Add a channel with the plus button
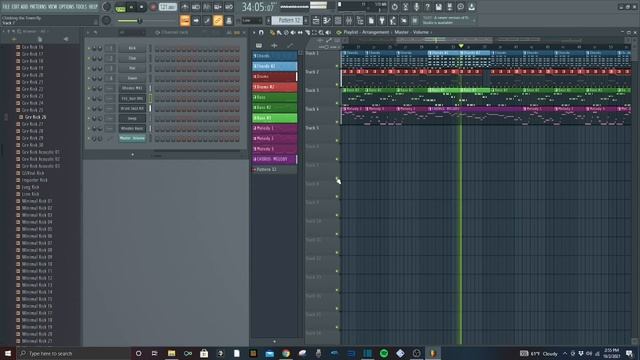Viewport: 640px width, 360px height. click(132, 155)
